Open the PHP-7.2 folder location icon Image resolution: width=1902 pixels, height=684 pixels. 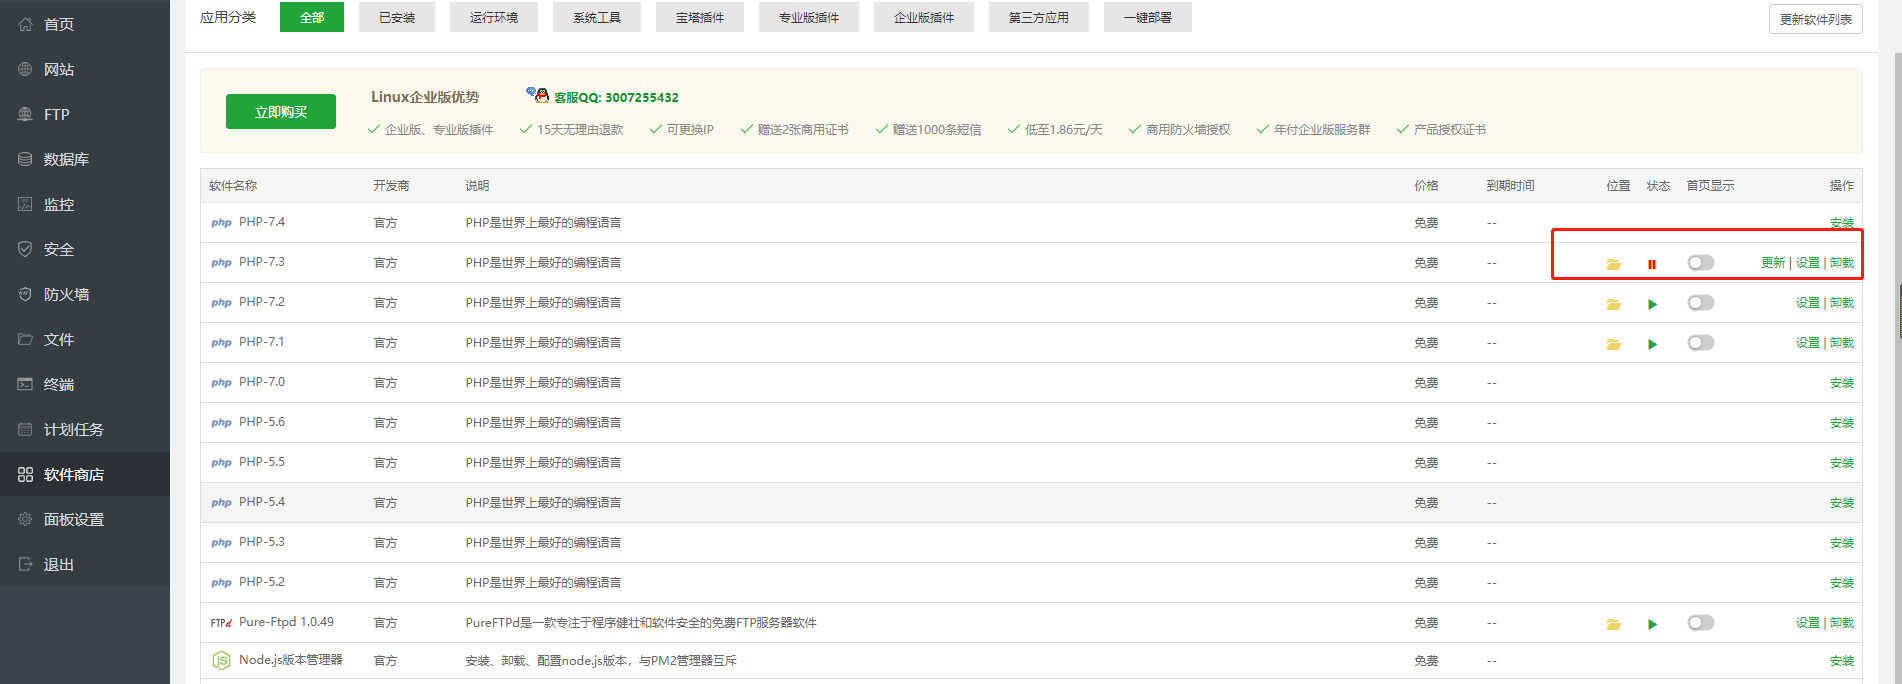[x=1613, y=304]
